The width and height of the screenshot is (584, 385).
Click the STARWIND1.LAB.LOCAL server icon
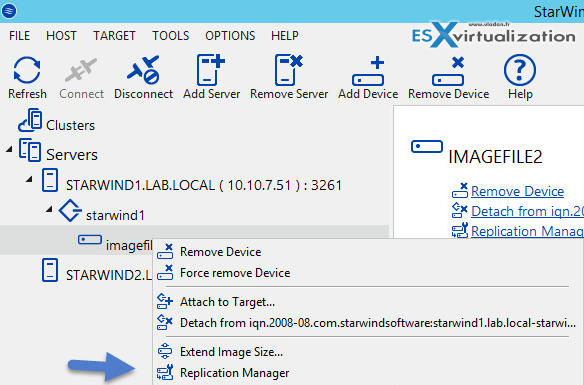[50, 180]
